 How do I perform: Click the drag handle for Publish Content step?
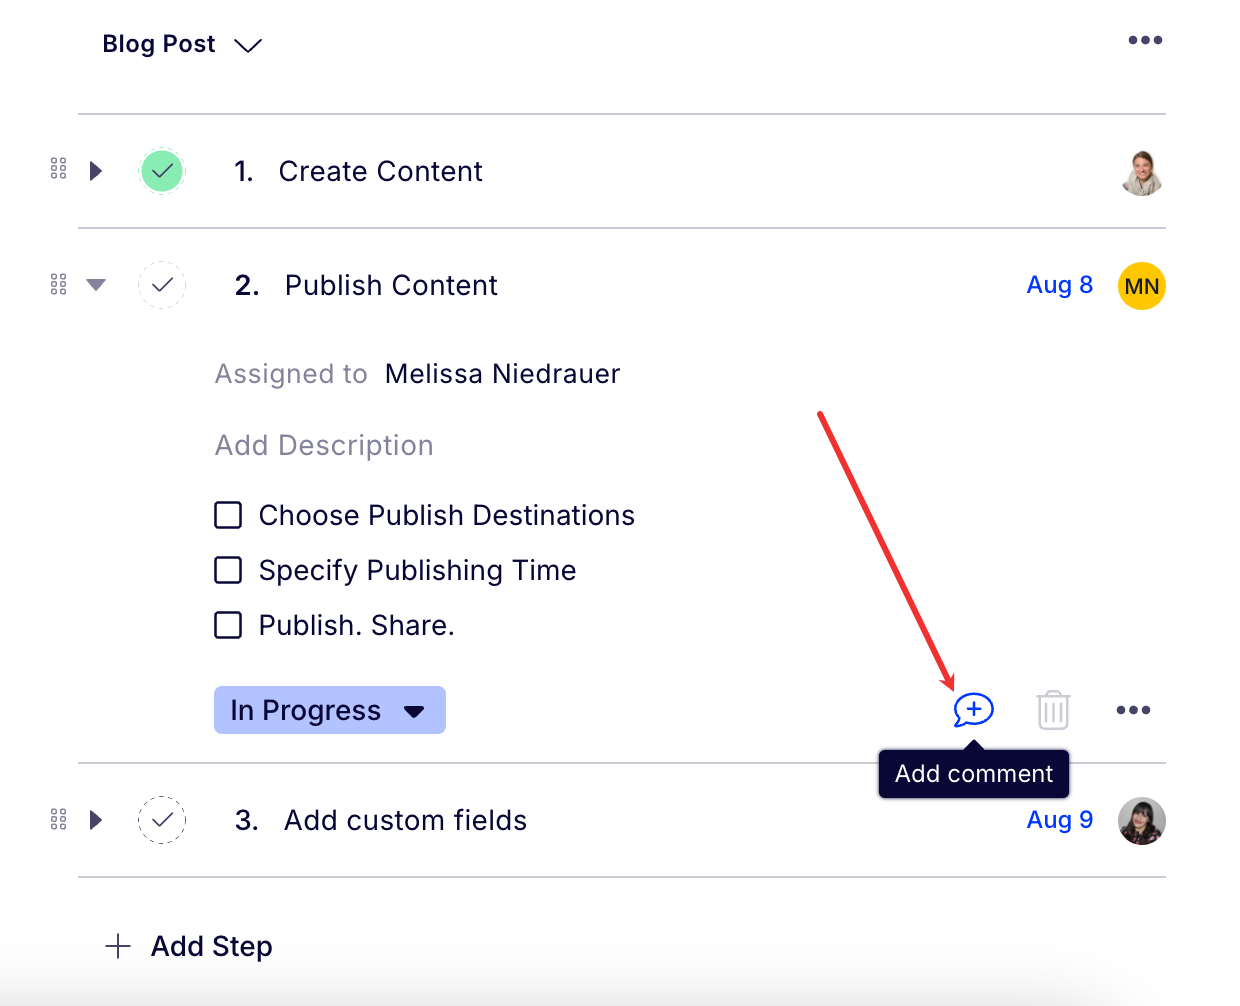[59, 285]
